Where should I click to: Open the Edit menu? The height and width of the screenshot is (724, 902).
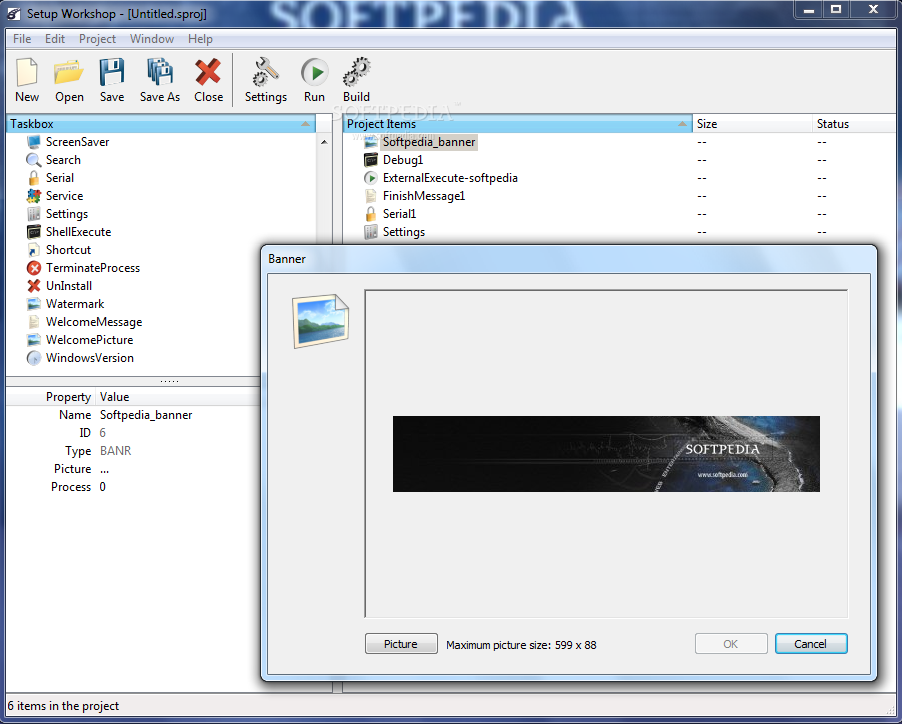pos(55,39)
